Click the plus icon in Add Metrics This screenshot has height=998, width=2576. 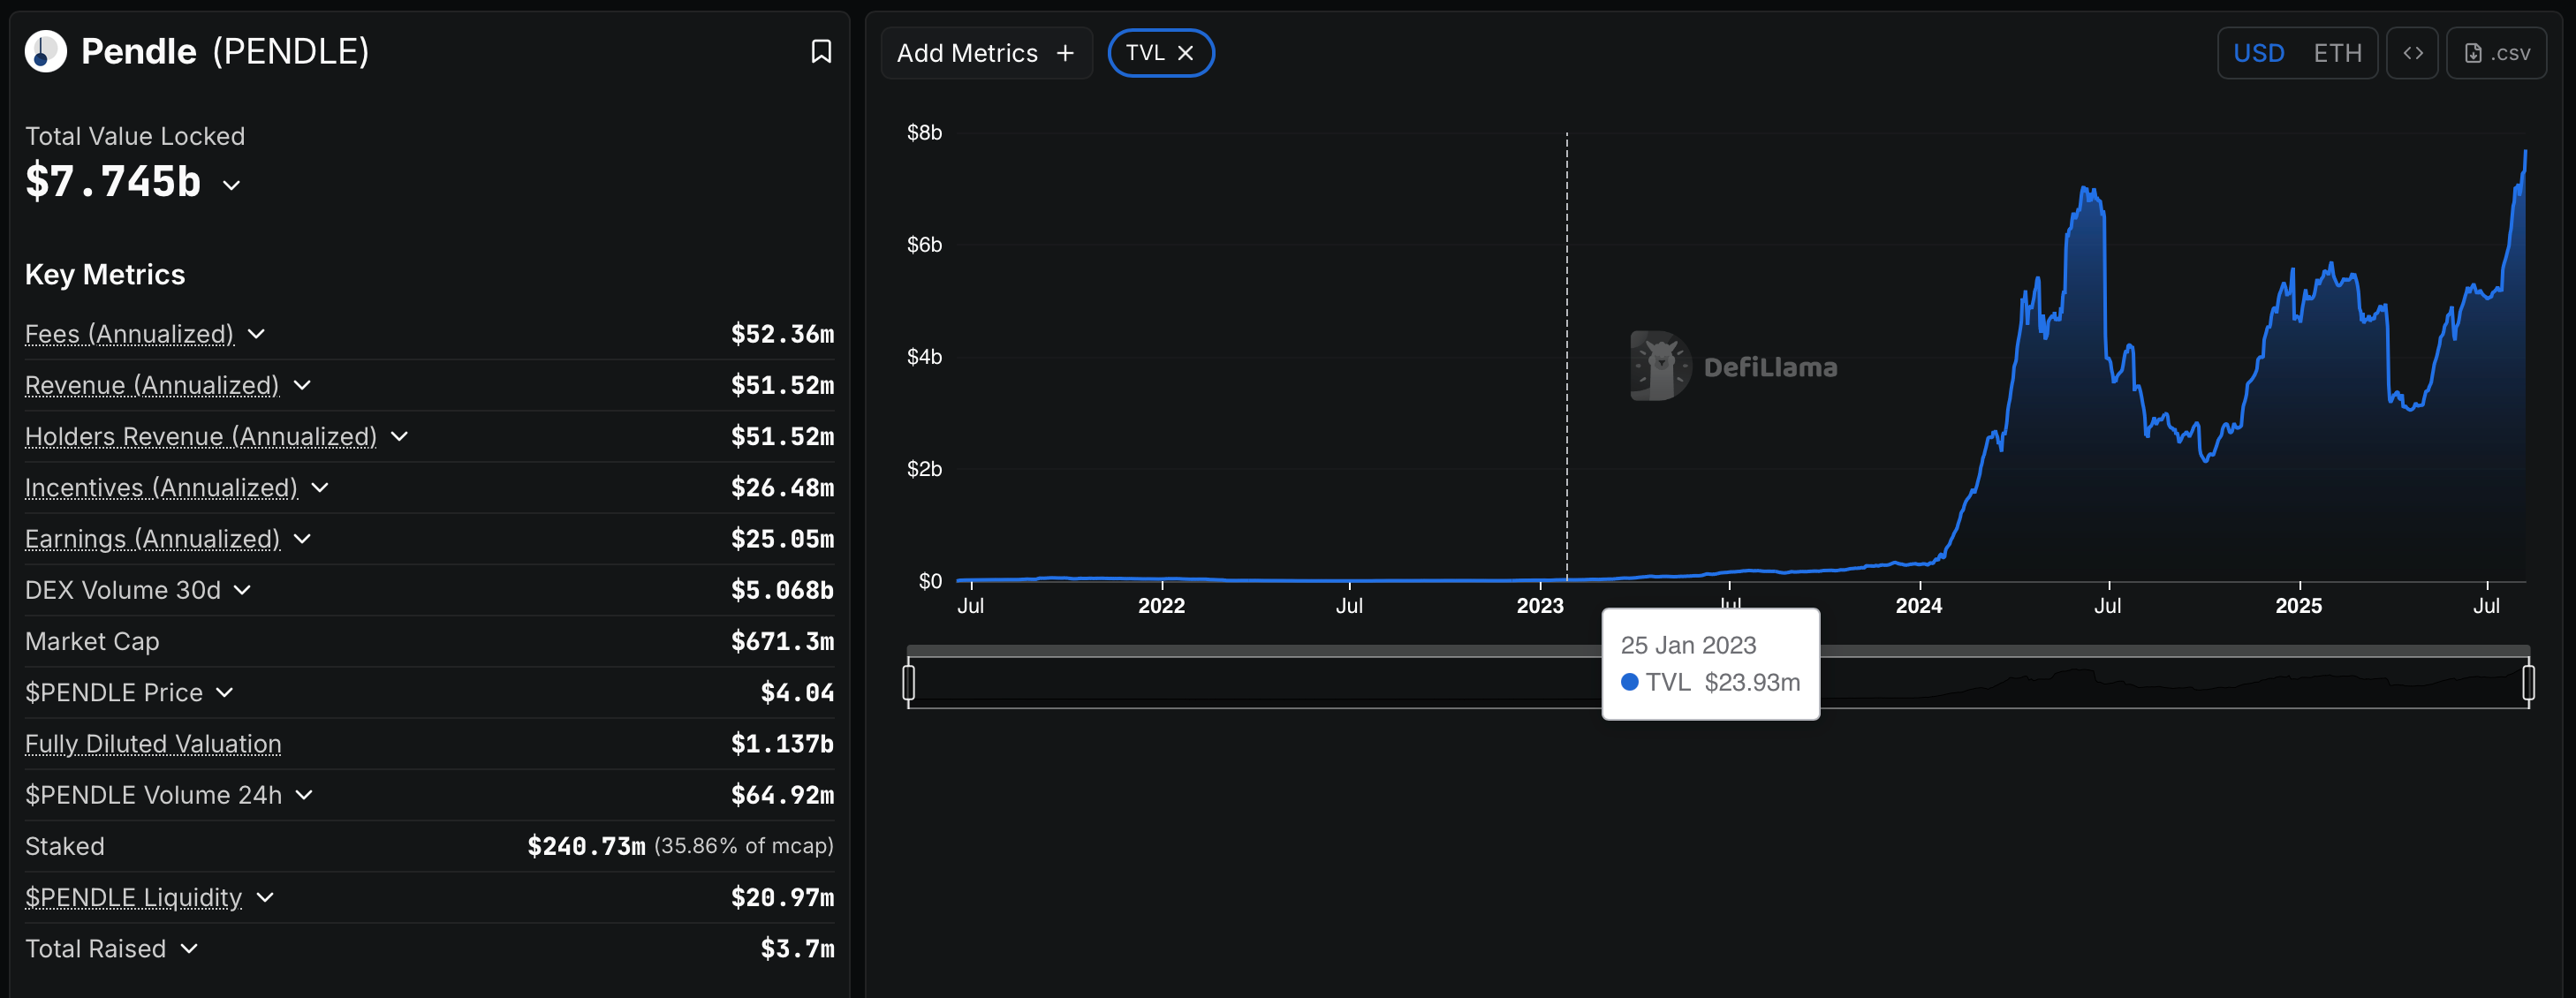coord(1065,53)
